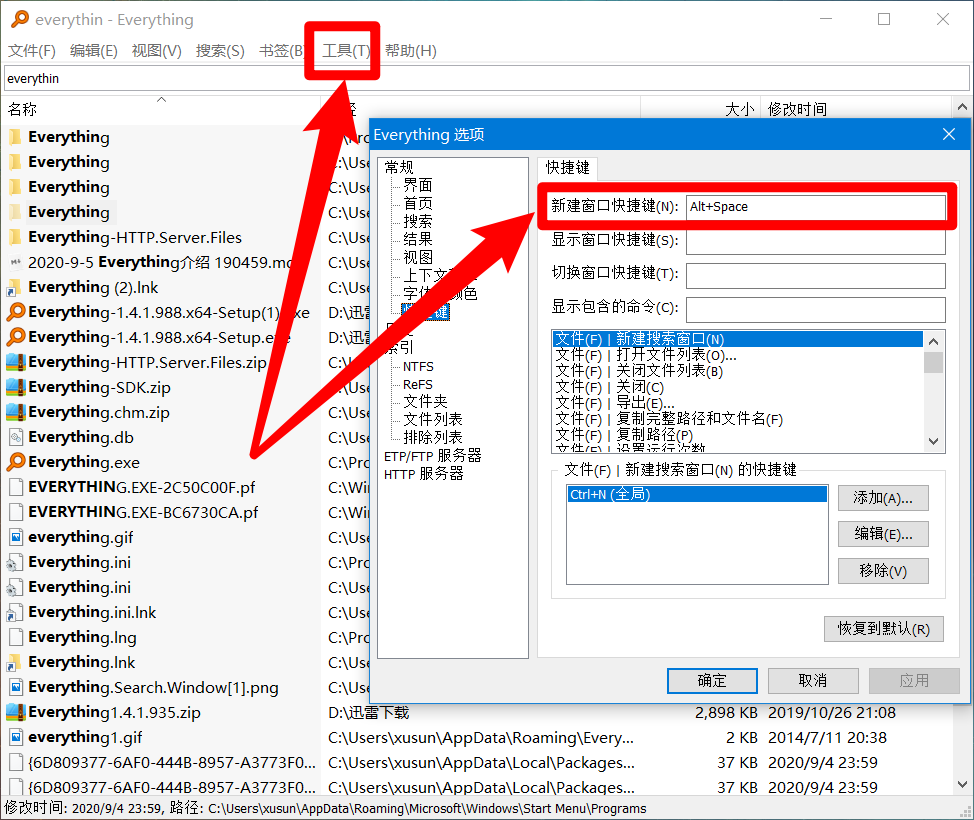Select the HTTP 服务器 tree item
This screenshot has width=974, height=820.
pyautogui.click(x=424, y=474)
